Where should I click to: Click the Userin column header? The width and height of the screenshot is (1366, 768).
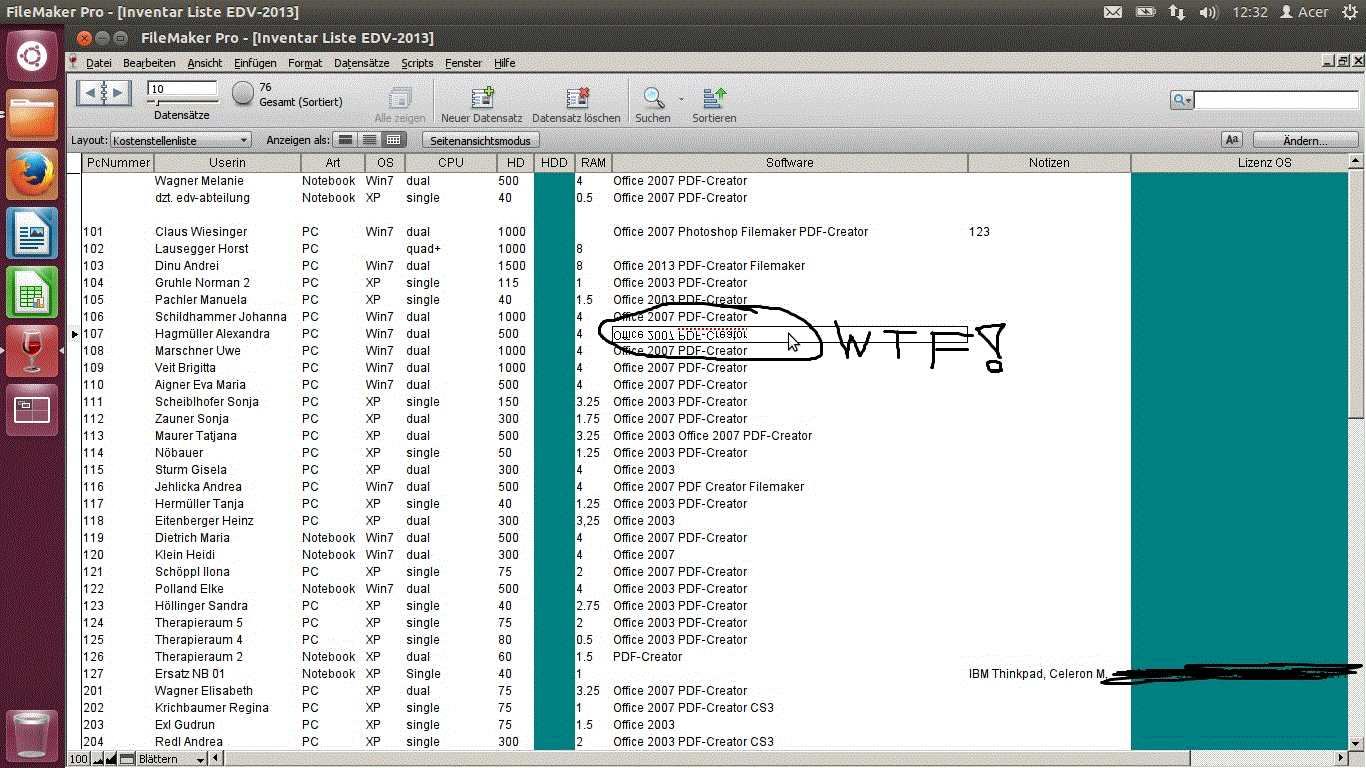coord(227,163)
